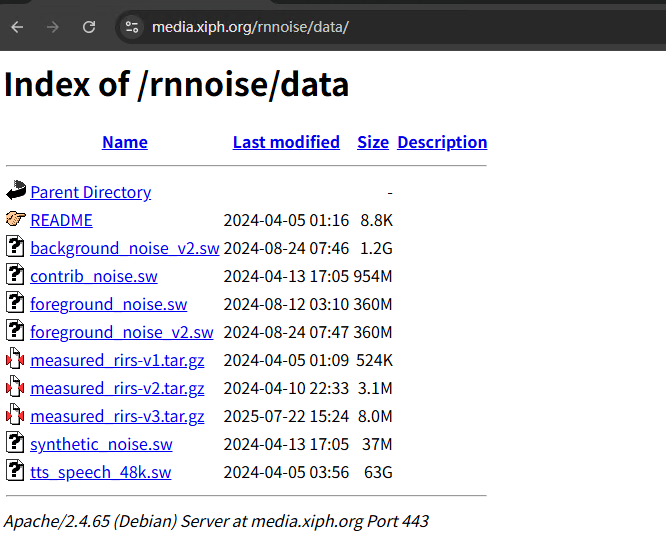This screenshot has height=545, width=666.
Task: Open the Parent Directory link
Action: (91, 192)
